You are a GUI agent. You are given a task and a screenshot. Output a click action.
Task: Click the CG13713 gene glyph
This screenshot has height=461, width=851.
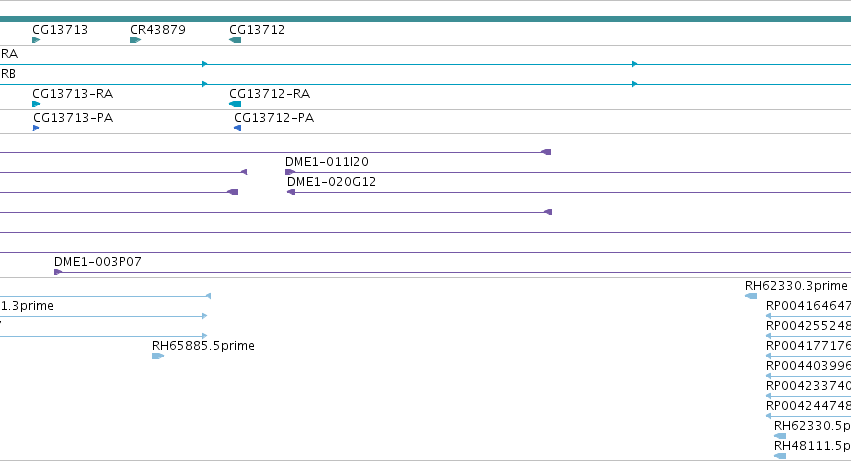click(36, 40)
